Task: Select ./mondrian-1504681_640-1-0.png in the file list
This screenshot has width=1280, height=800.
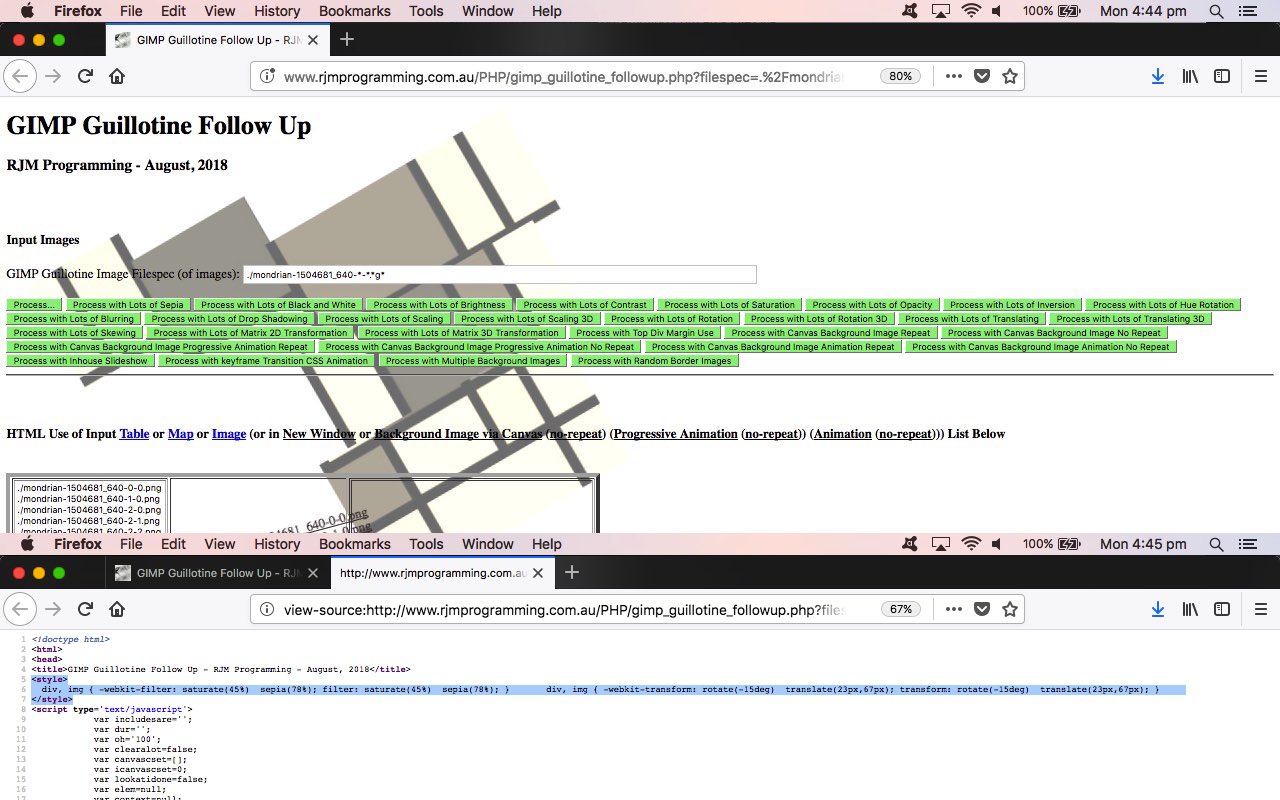Action: tap(90, 499)
